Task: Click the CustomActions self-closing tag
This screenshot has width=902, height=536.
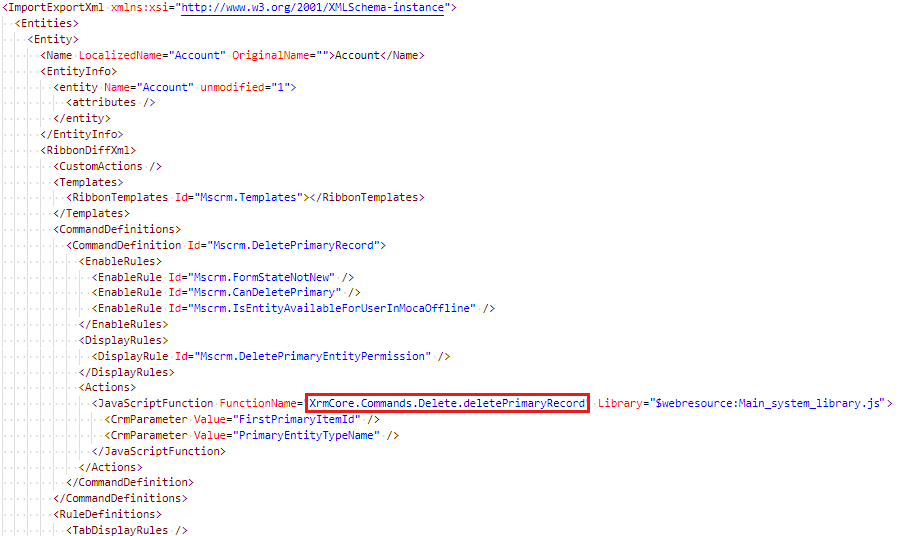Action: pos(108,166)
